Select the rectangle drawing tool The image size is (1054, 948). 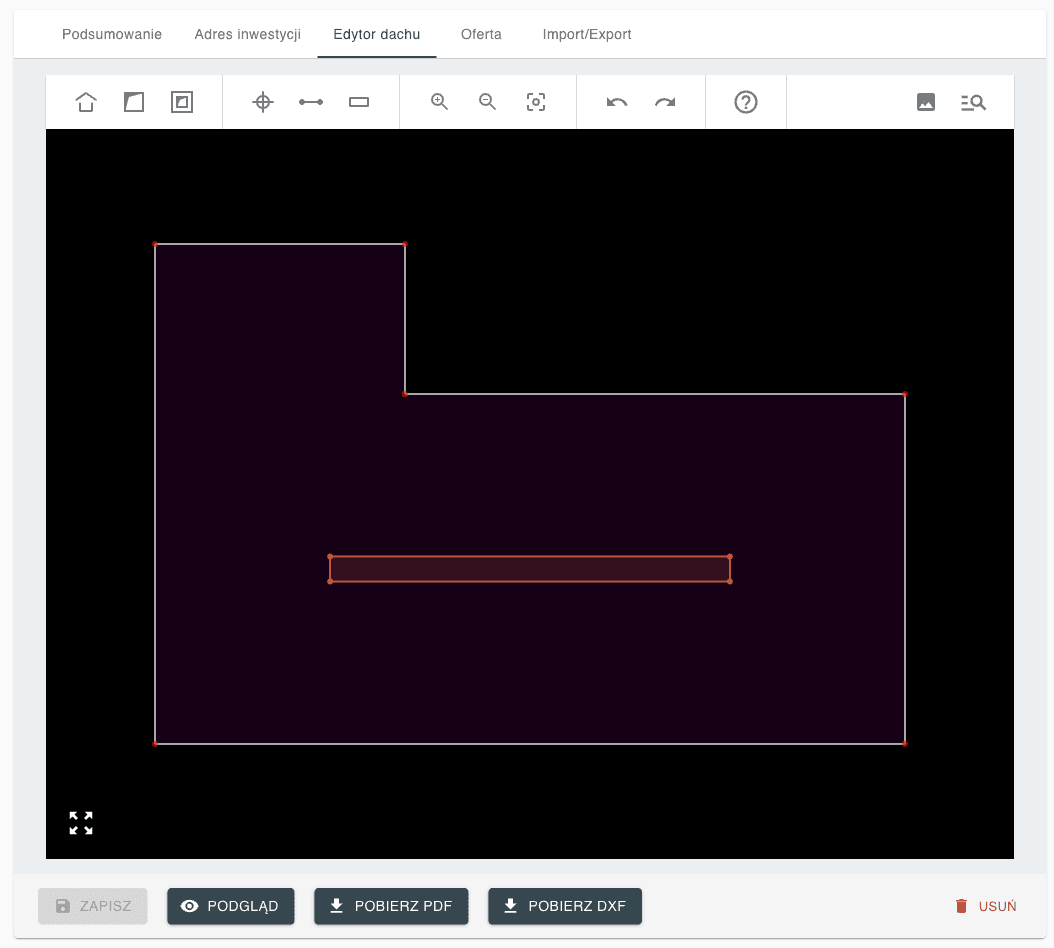tap(359, 102)
